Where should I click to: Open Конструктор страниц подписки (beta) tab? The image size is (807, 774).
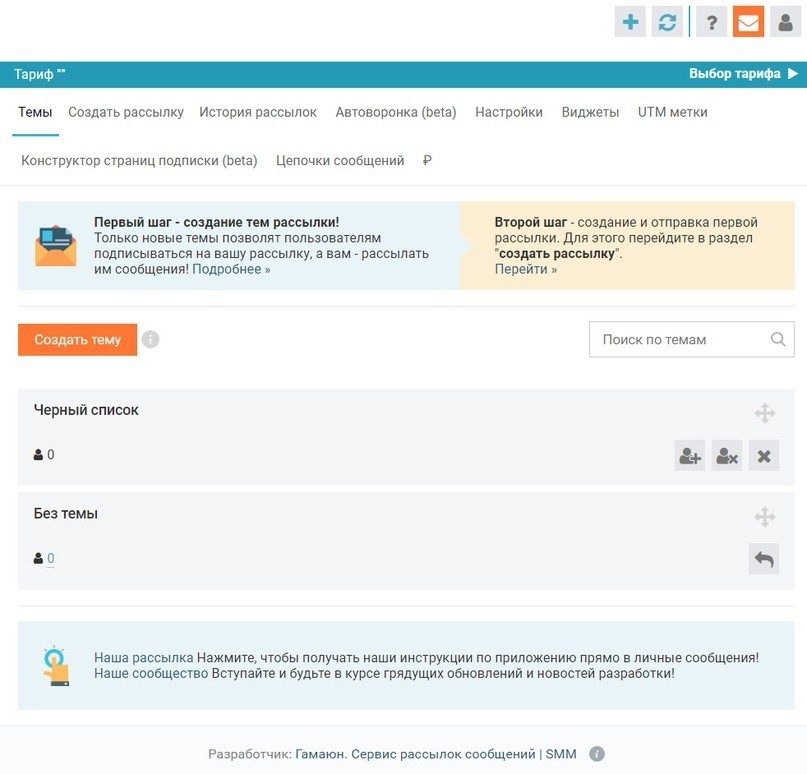pos(139,161)
